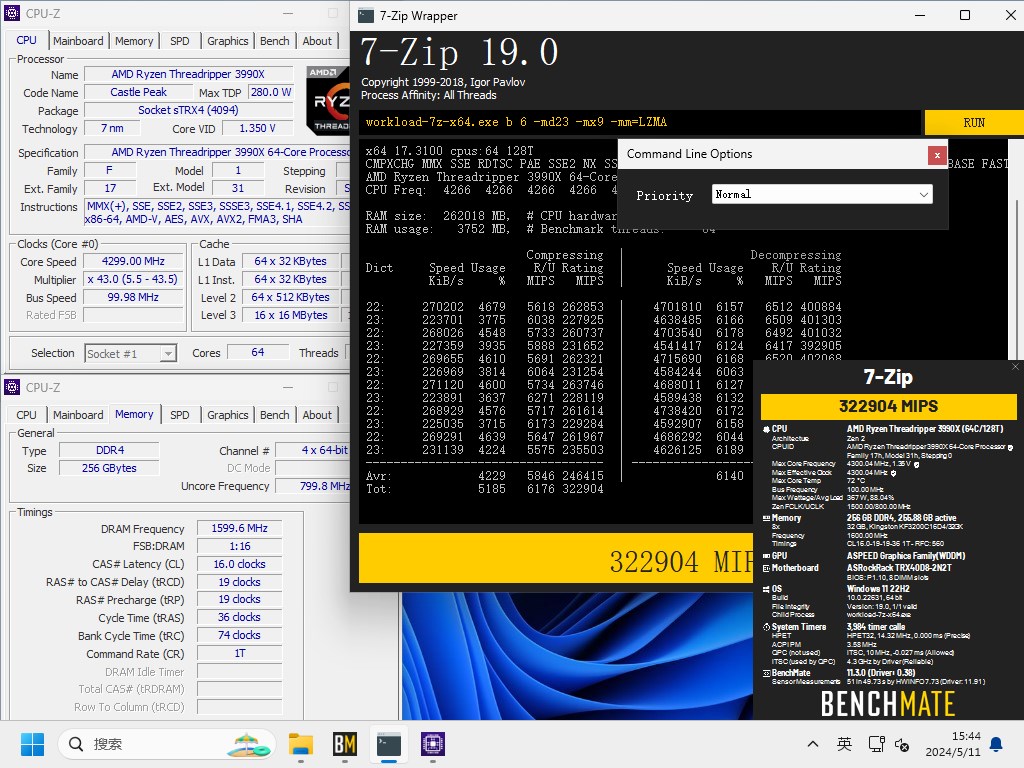Open BenchMate from the taskbar BM icon
1024x768 pixels.
click(345, 744)
